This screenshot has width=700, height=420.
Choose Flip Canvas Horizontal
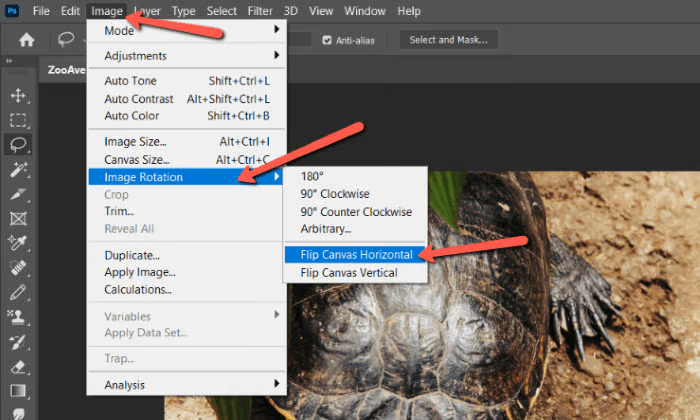pos(355,255)
